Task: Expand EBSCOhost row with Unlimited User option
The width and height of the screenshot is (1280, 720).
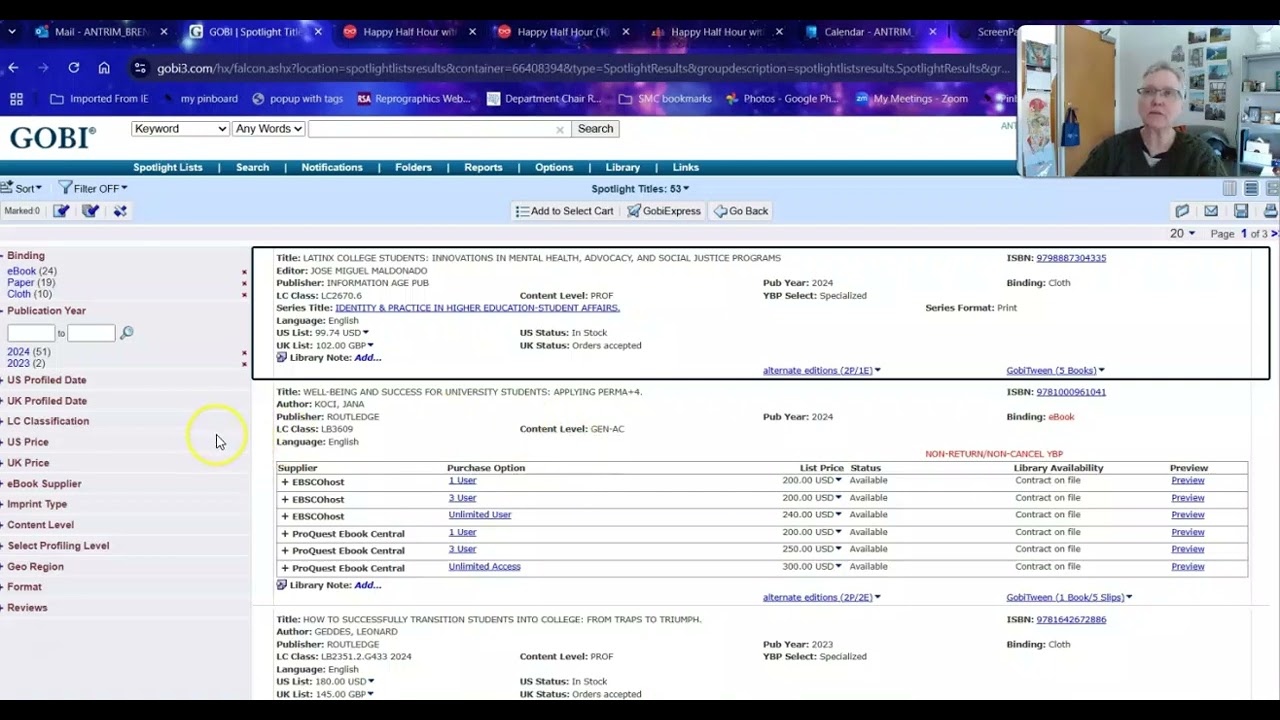Action: pos(285,516)
